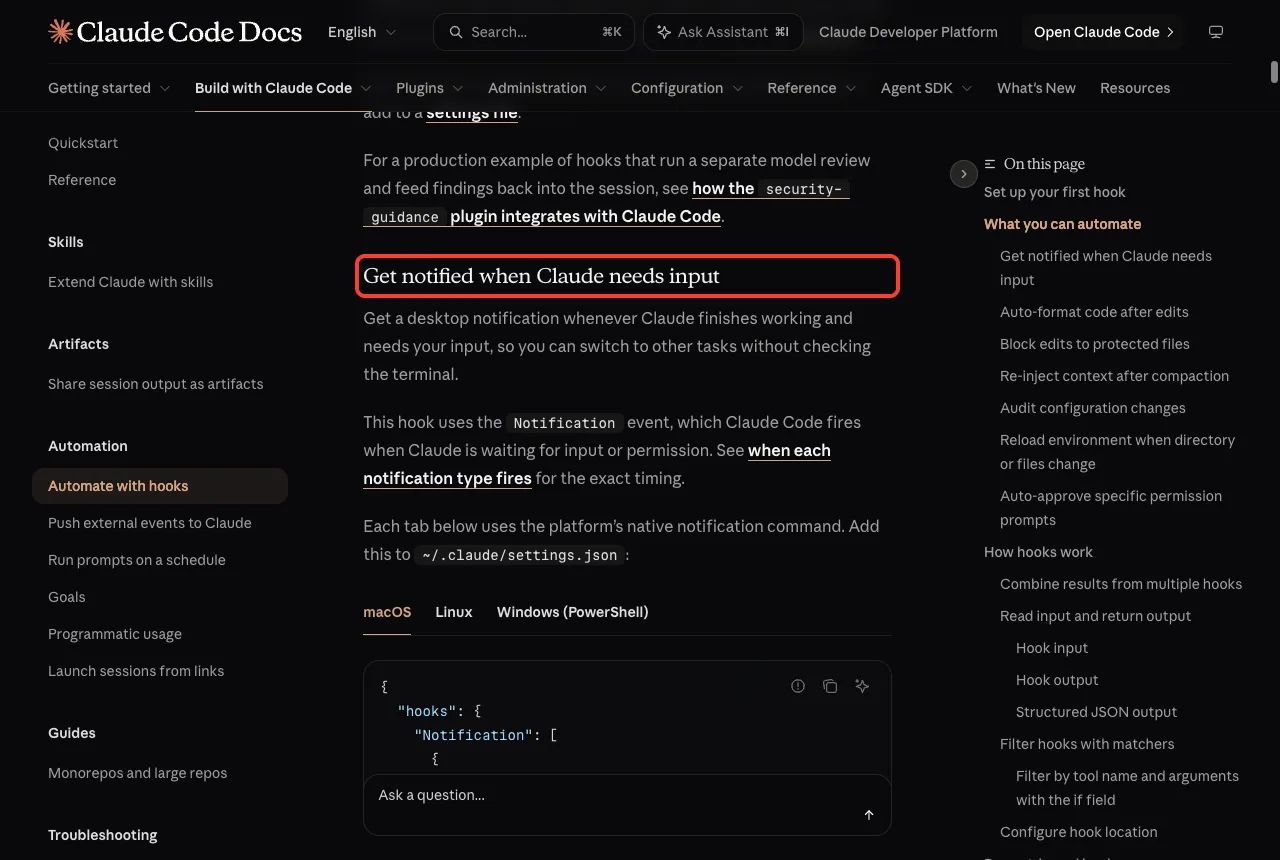Open the Goals sidebar page

tap(67, 597)
